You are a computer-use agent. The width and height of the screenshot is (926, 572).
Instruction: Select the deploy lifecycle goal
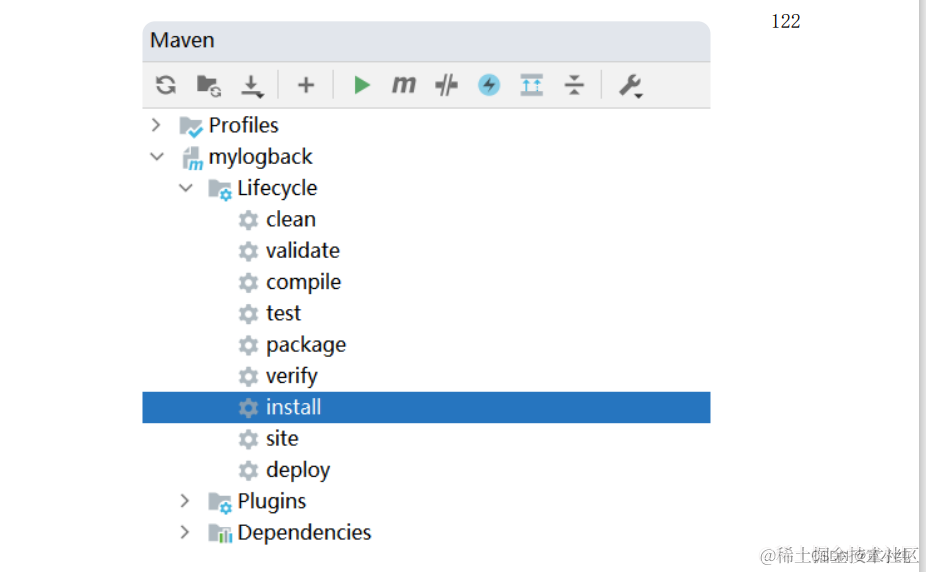tap(298, 470)
